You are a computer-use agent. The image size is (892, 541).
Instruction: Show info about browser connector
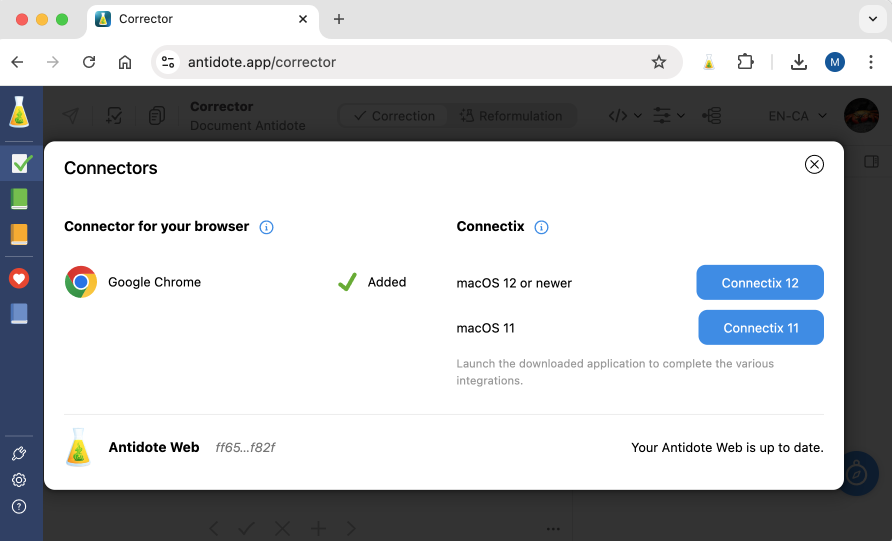267,227
